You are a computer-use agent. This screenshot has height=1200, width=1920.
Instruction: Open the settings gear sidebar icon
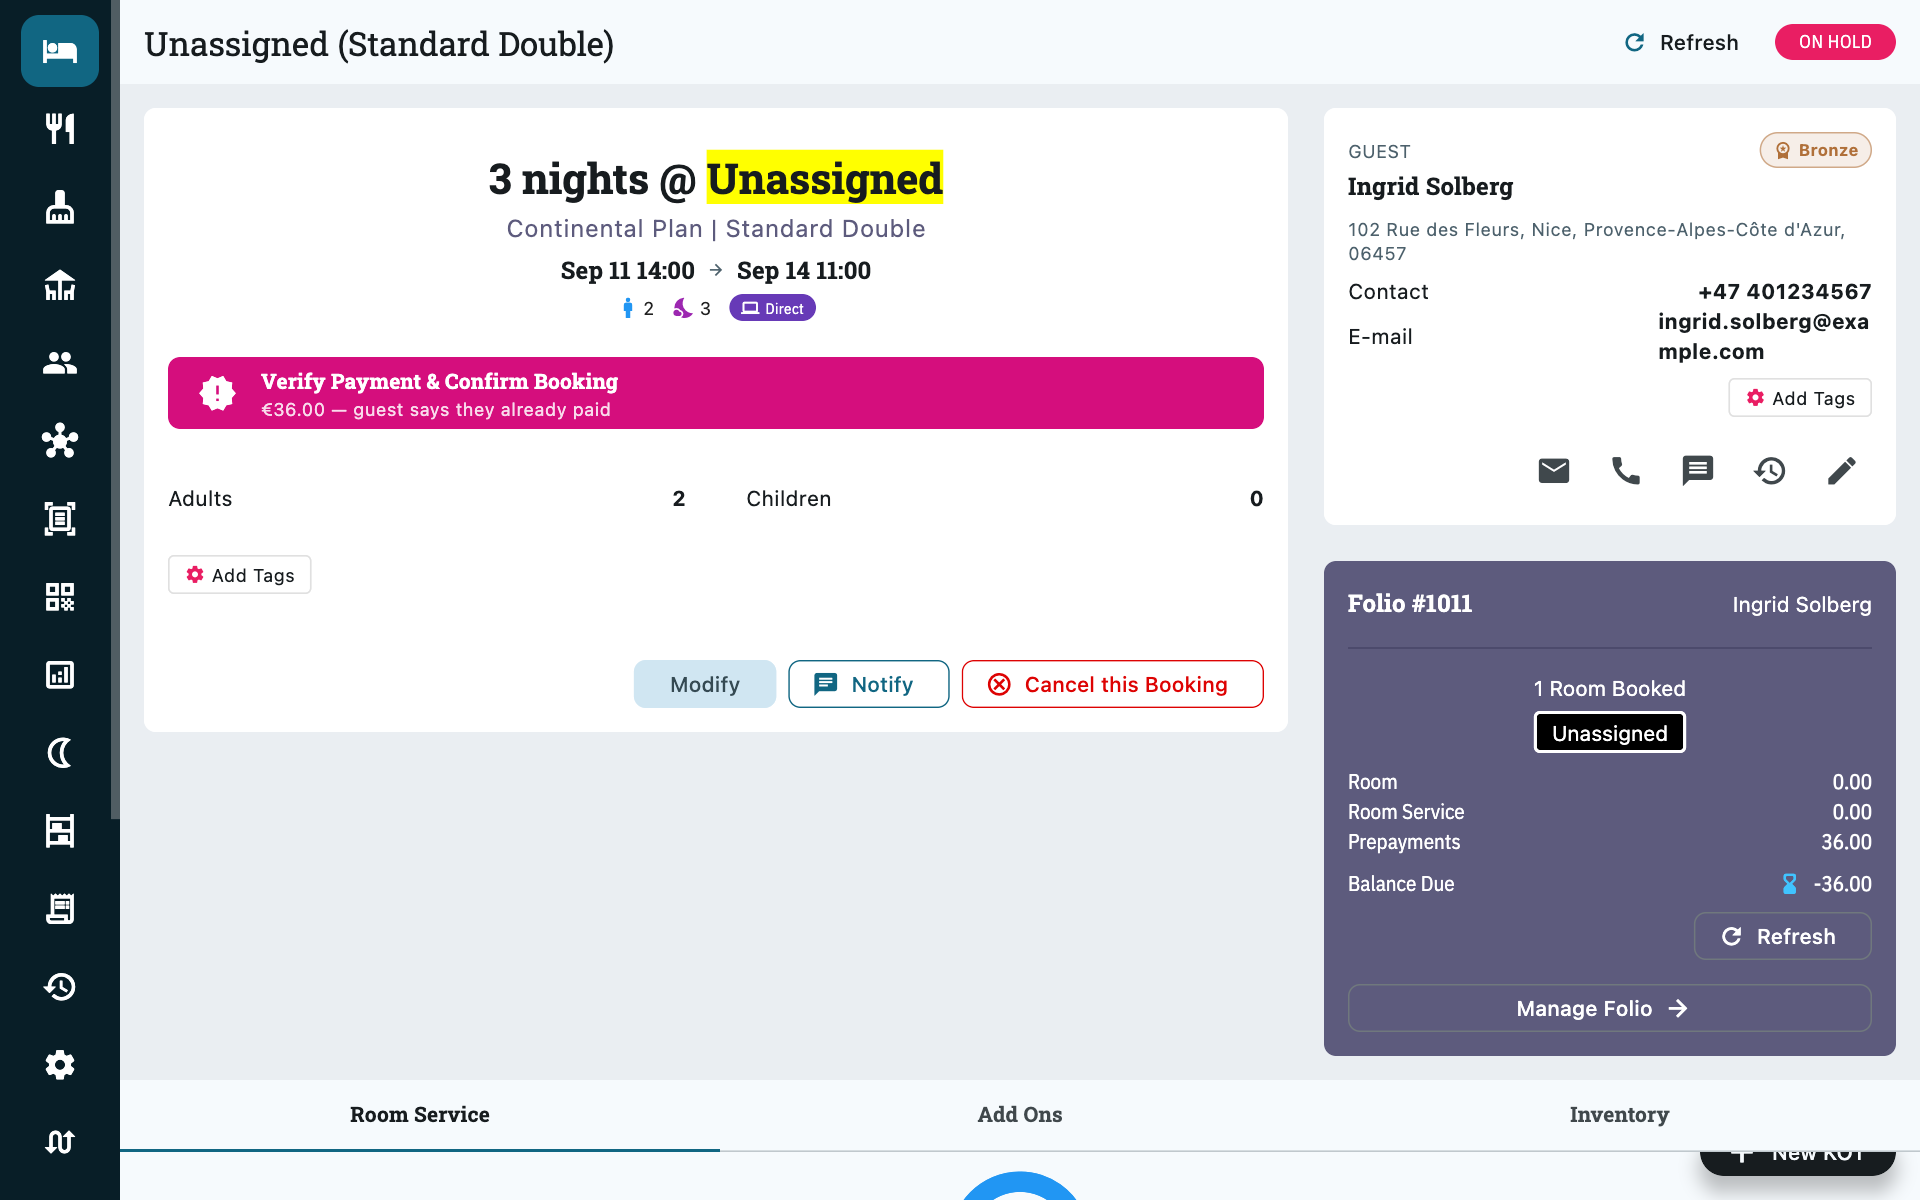click(x=60, y=1065)
